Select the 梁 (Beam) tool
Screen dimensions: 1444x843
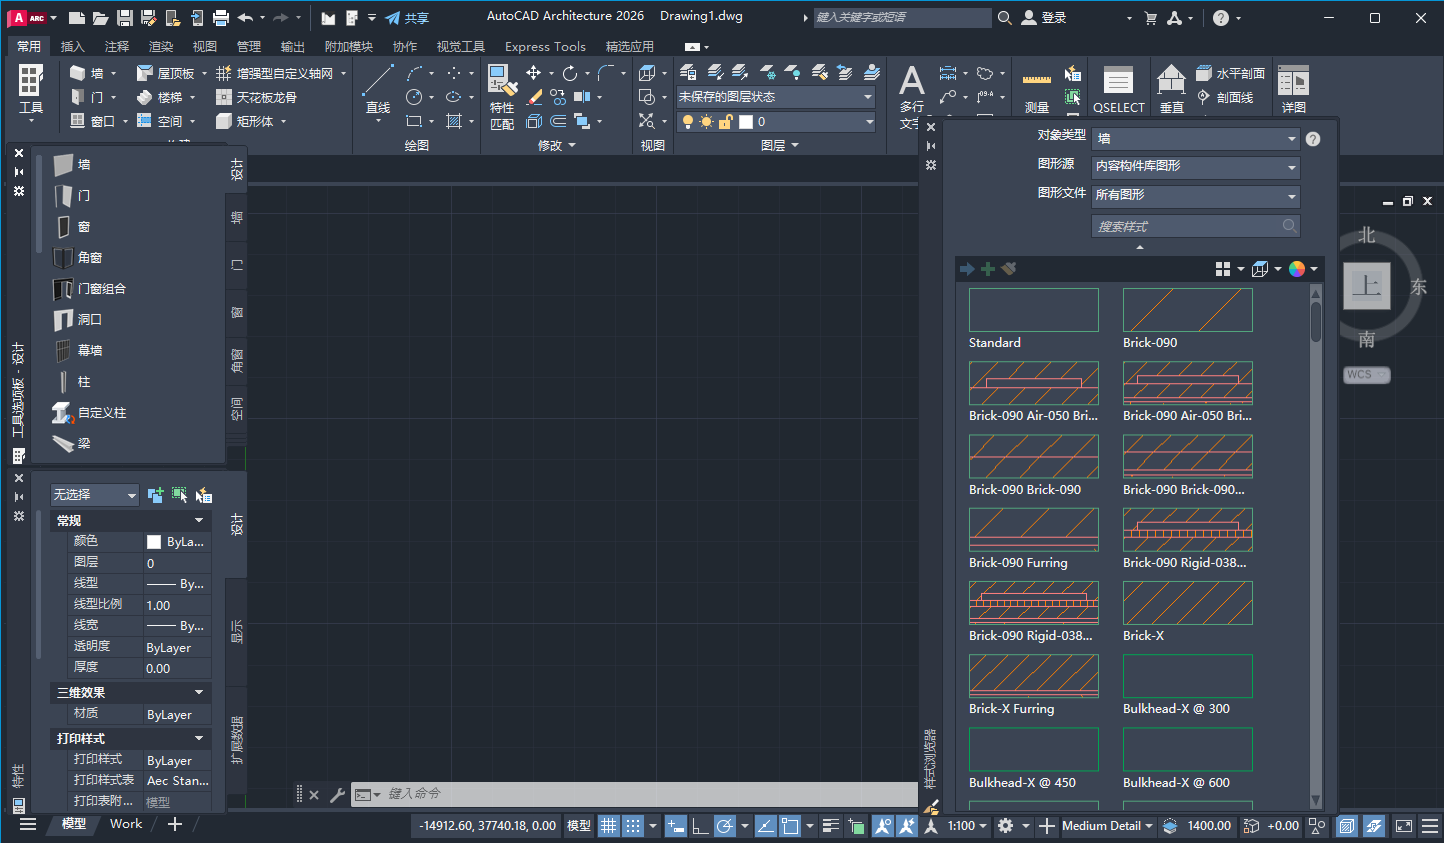click(85, 443)
